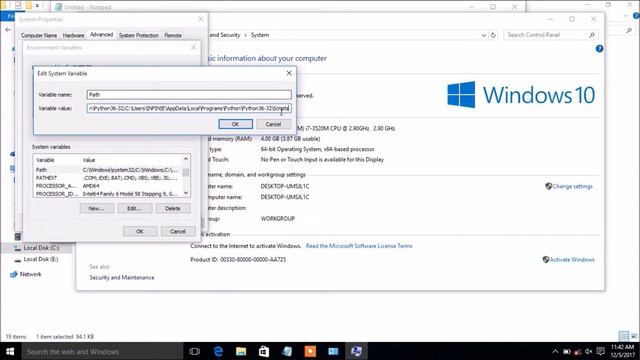The width and height of the screenshot is (640, 360).
Task: Click System in the breadcrumb path
Action: coord(260,35)
